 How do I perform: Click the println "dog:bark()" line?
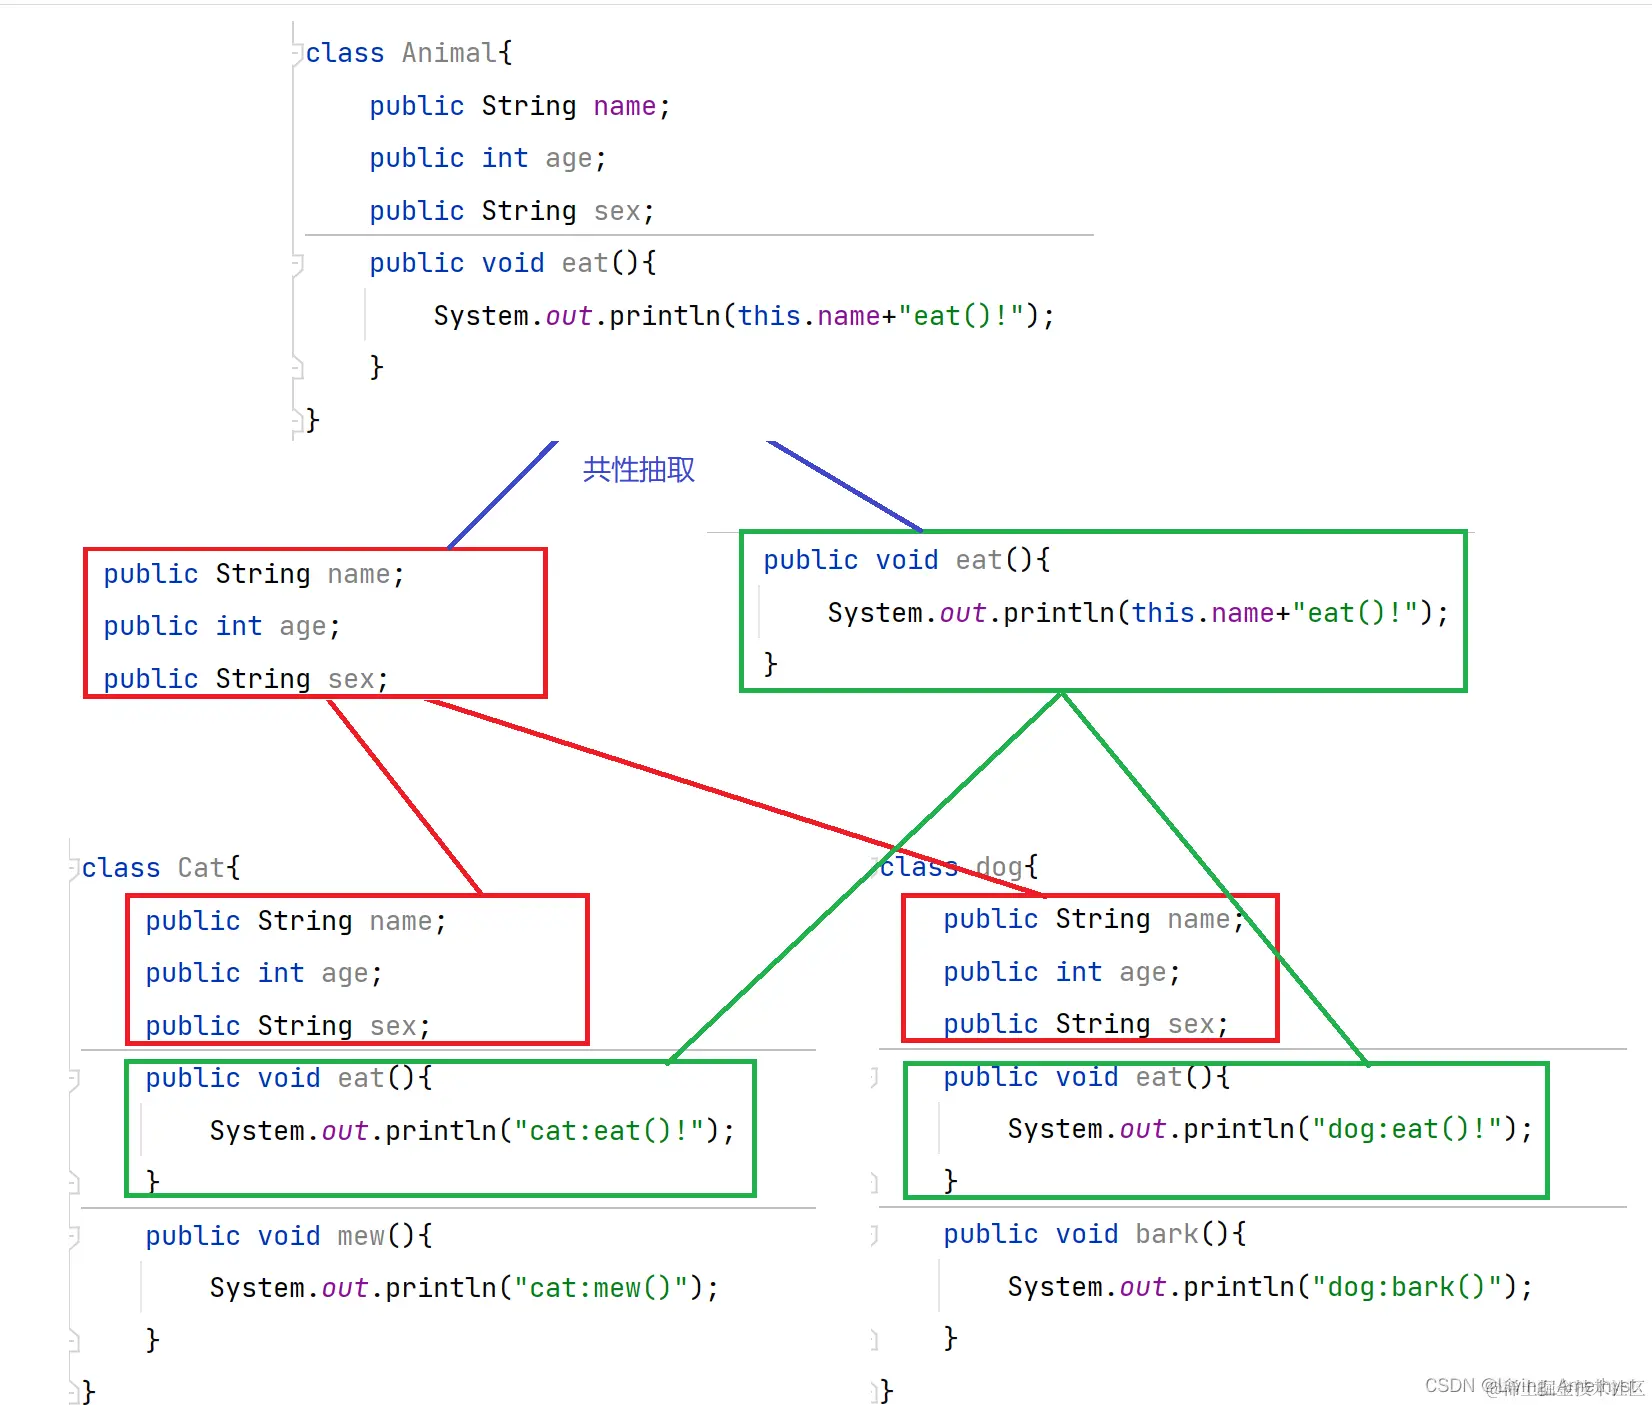pos(1270,1287)
